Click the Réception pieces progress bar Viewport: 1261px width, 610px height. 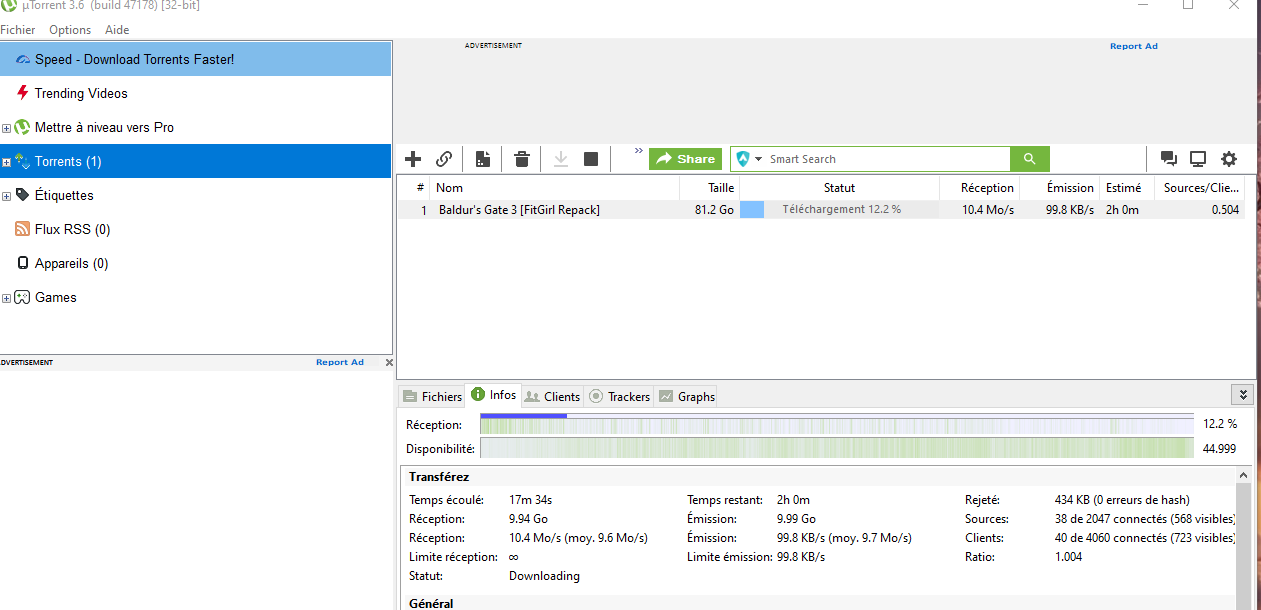coord(837,424)
